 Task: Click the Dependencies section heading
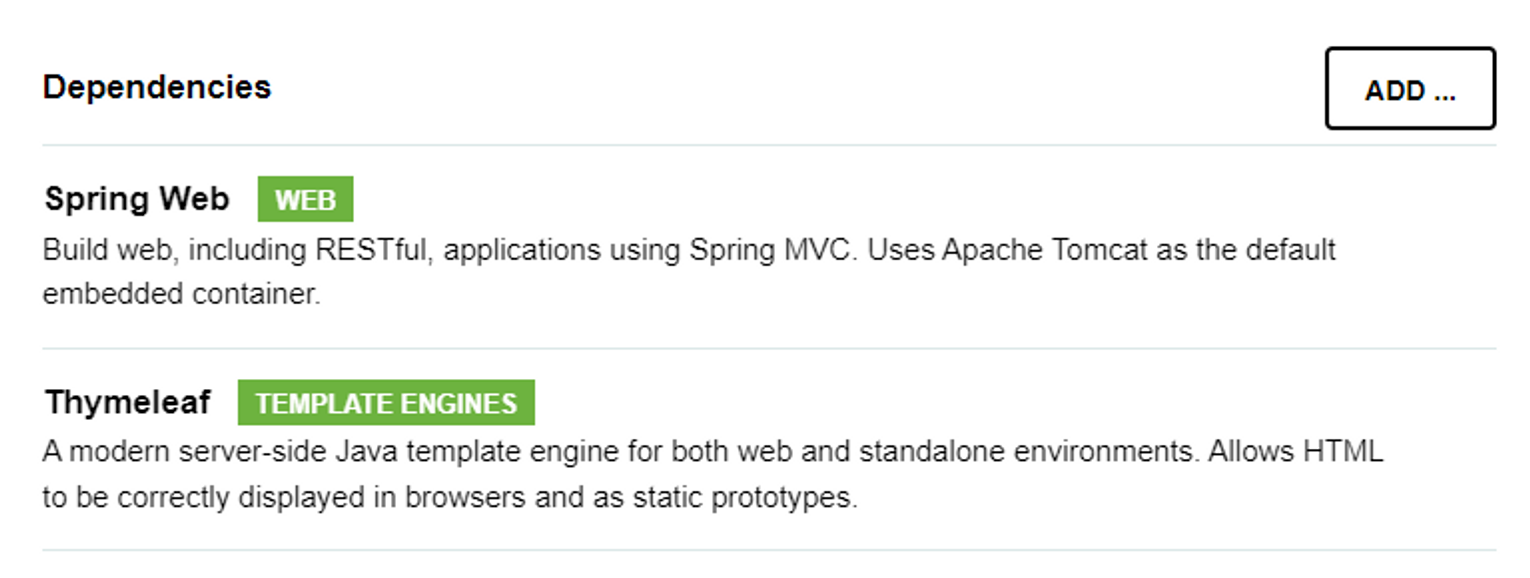158,86
